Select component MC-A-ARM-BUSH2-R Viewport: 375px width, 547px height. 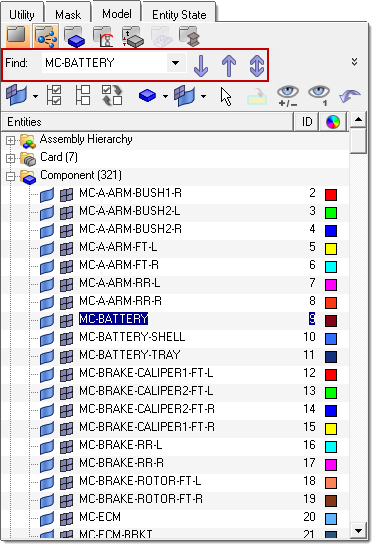pyautogui.click(x=130, y=229)
